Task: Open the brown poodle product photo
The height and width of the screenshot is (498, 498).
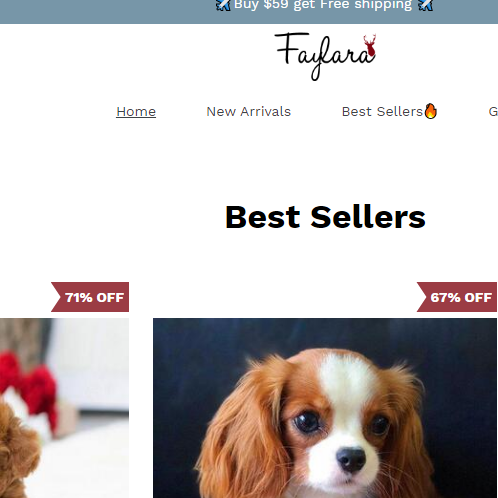Action: 64,408
